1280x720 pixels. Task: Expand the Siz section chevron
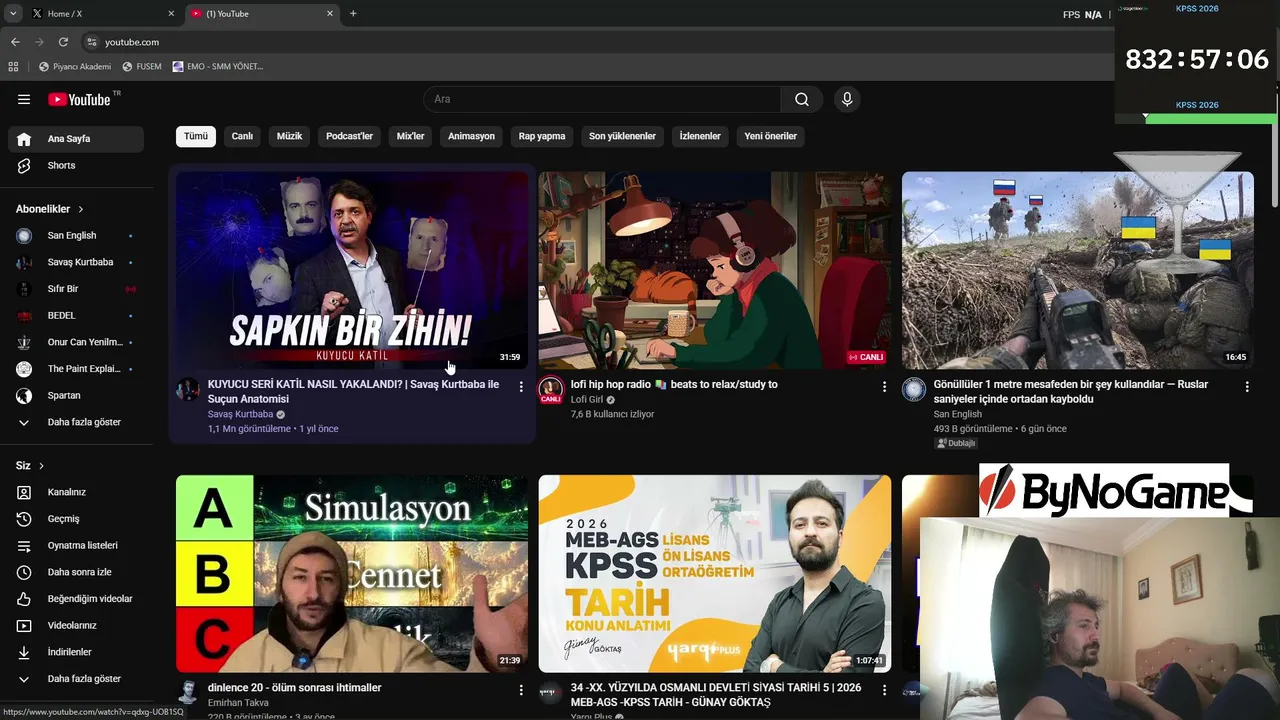tap(41, 466)
